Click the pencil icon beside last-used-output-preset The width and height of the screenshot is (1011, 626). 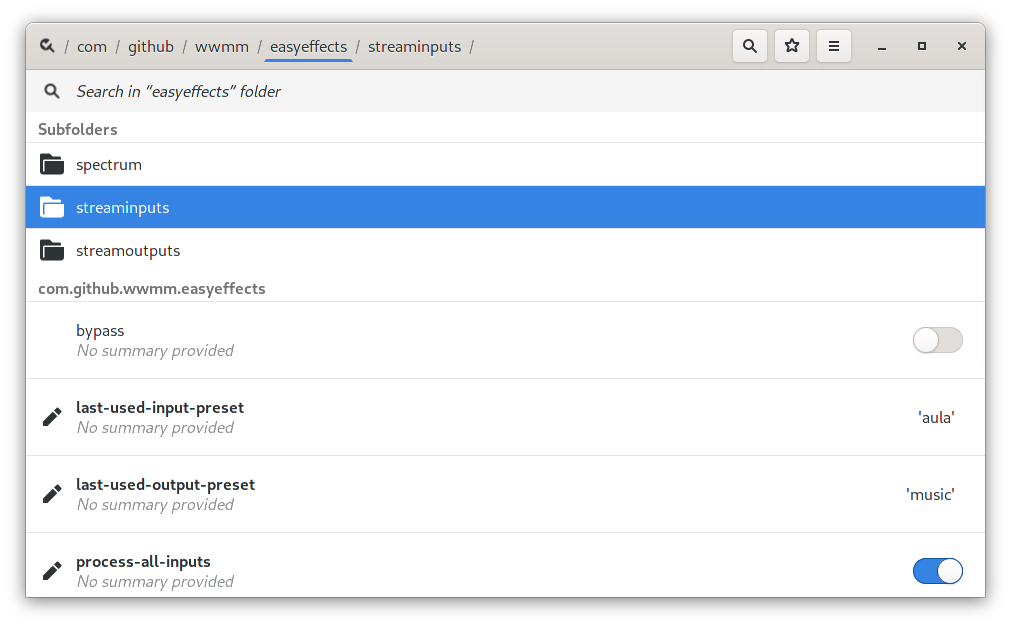pyautogui.click(x=51, y=493)
